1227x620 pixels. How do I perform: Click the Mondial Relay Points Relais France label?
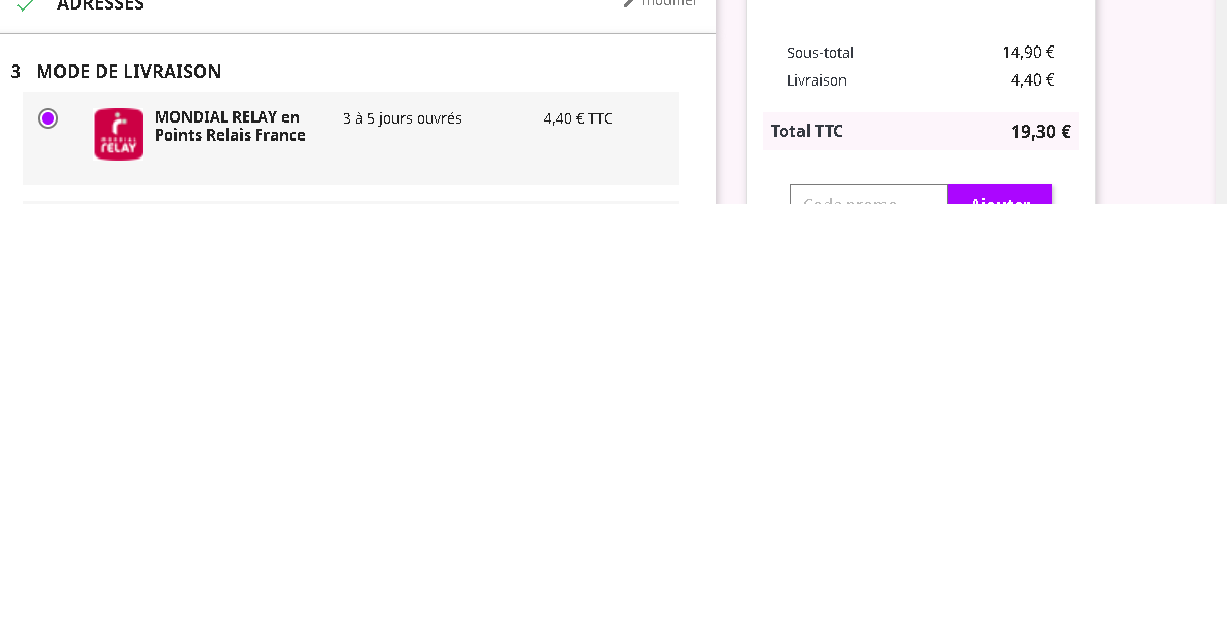tap(230, 127)
